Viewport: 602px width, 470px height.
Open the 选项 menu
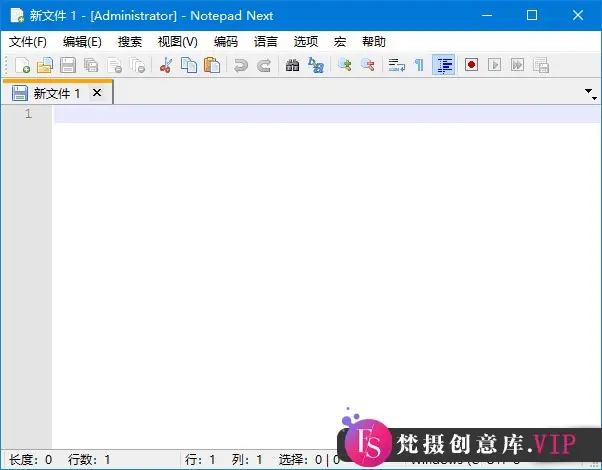coord(306,41)
